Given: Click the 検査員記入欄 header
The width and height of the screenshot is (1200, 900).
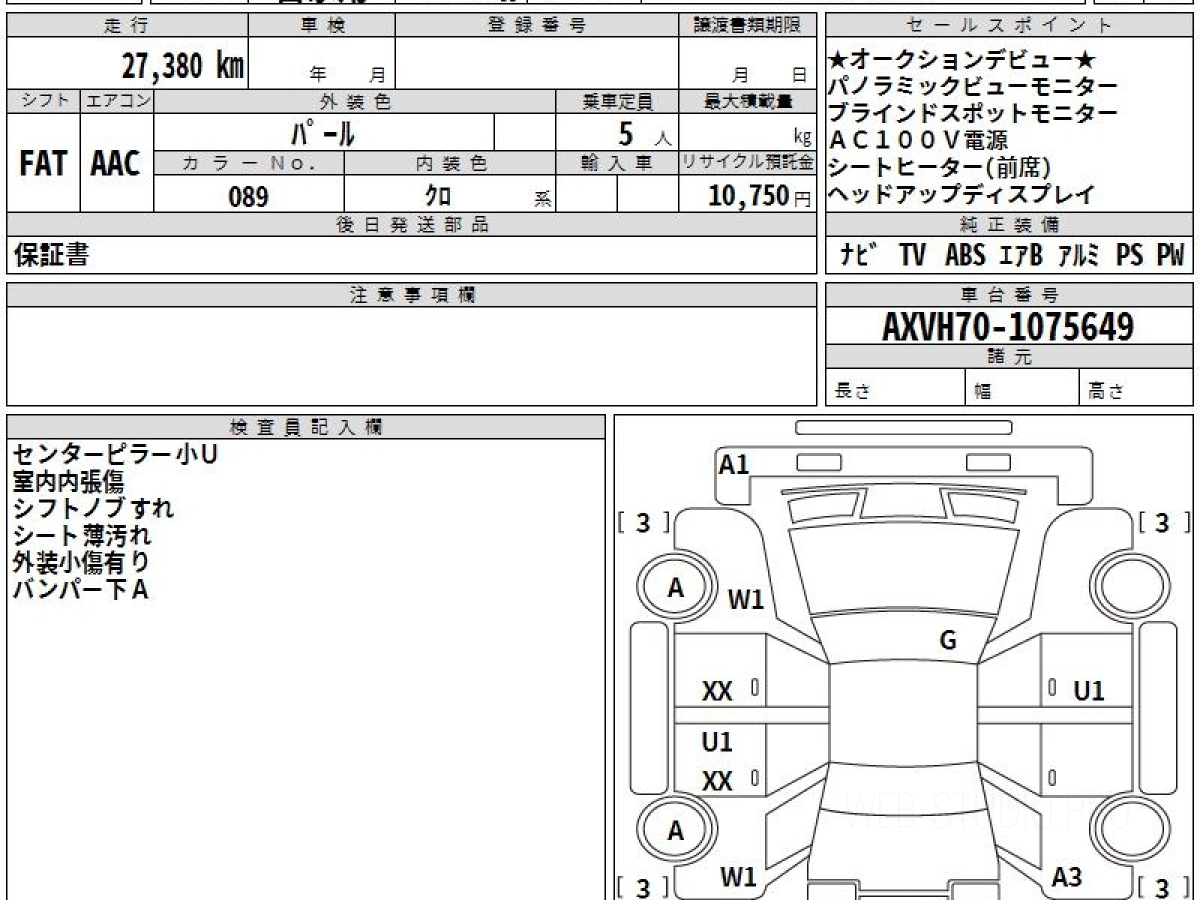Looking at the screenshot, I should coord(306,426).
